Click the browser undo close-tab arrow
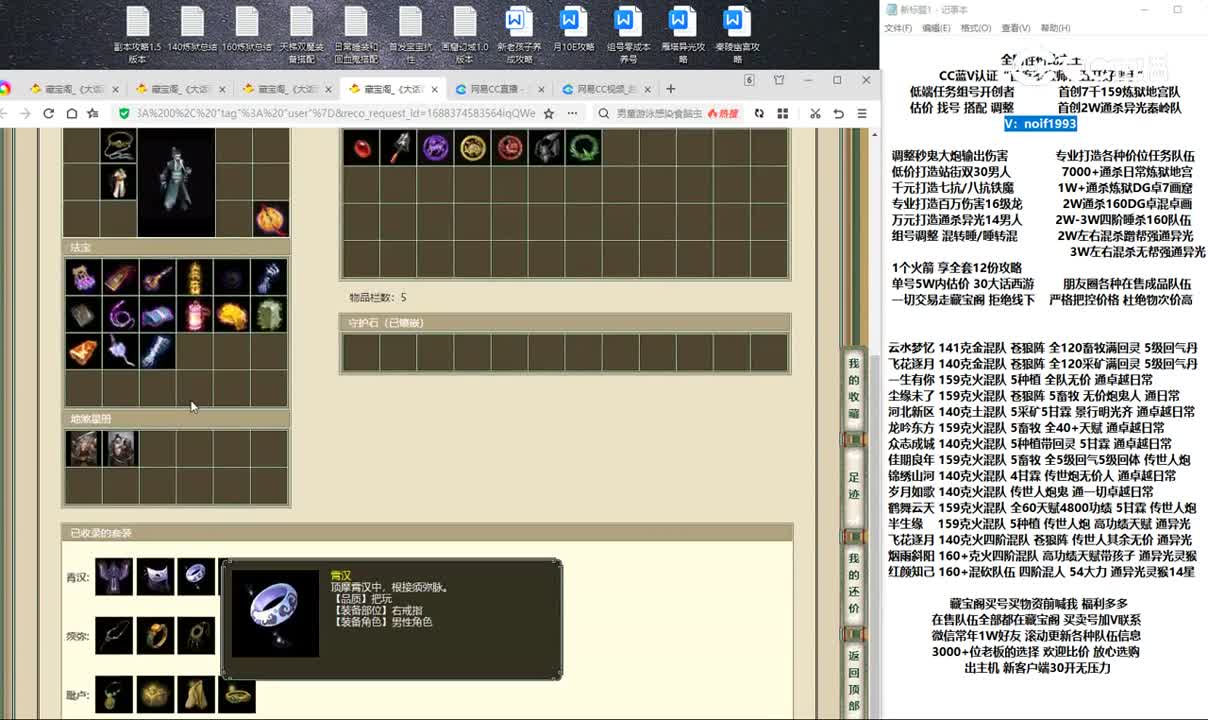The height and width of the screenshot is (720, 1208). click(839, 114)
